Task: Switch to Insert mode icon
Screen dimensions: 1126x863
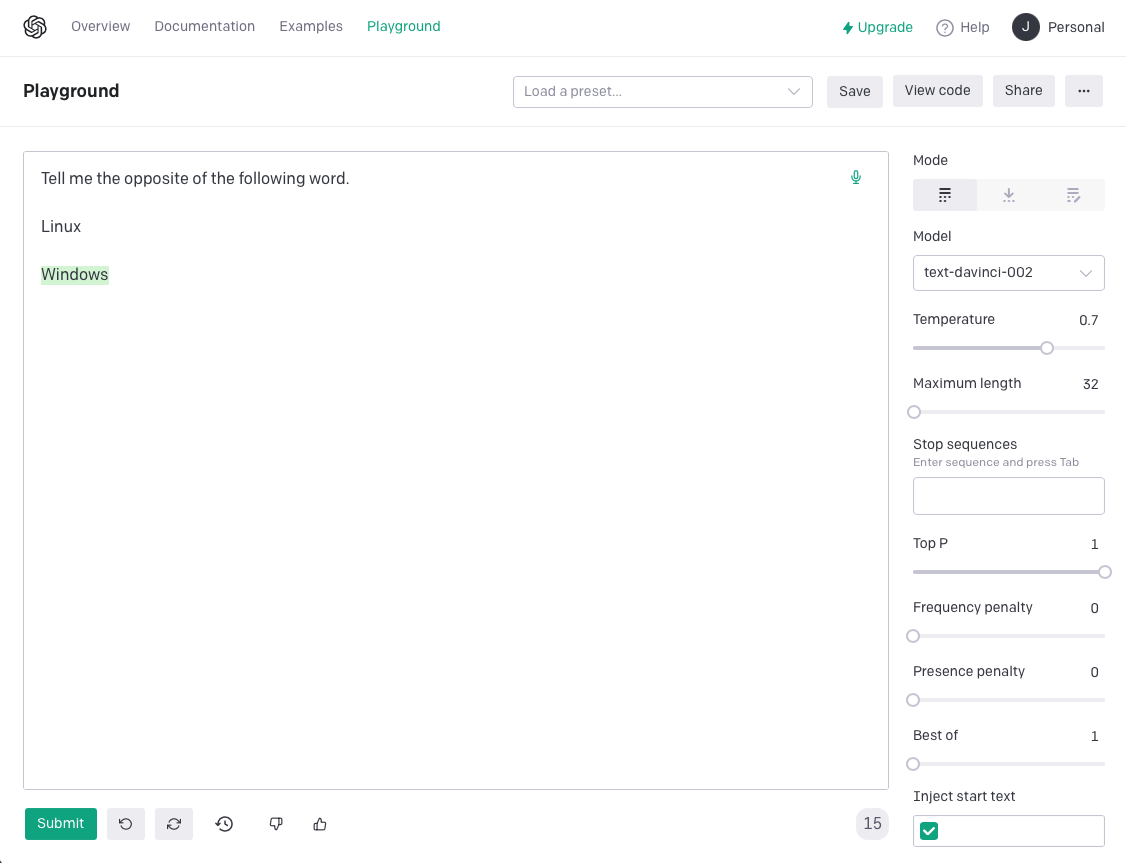Action: click(x=1009, y=195)
